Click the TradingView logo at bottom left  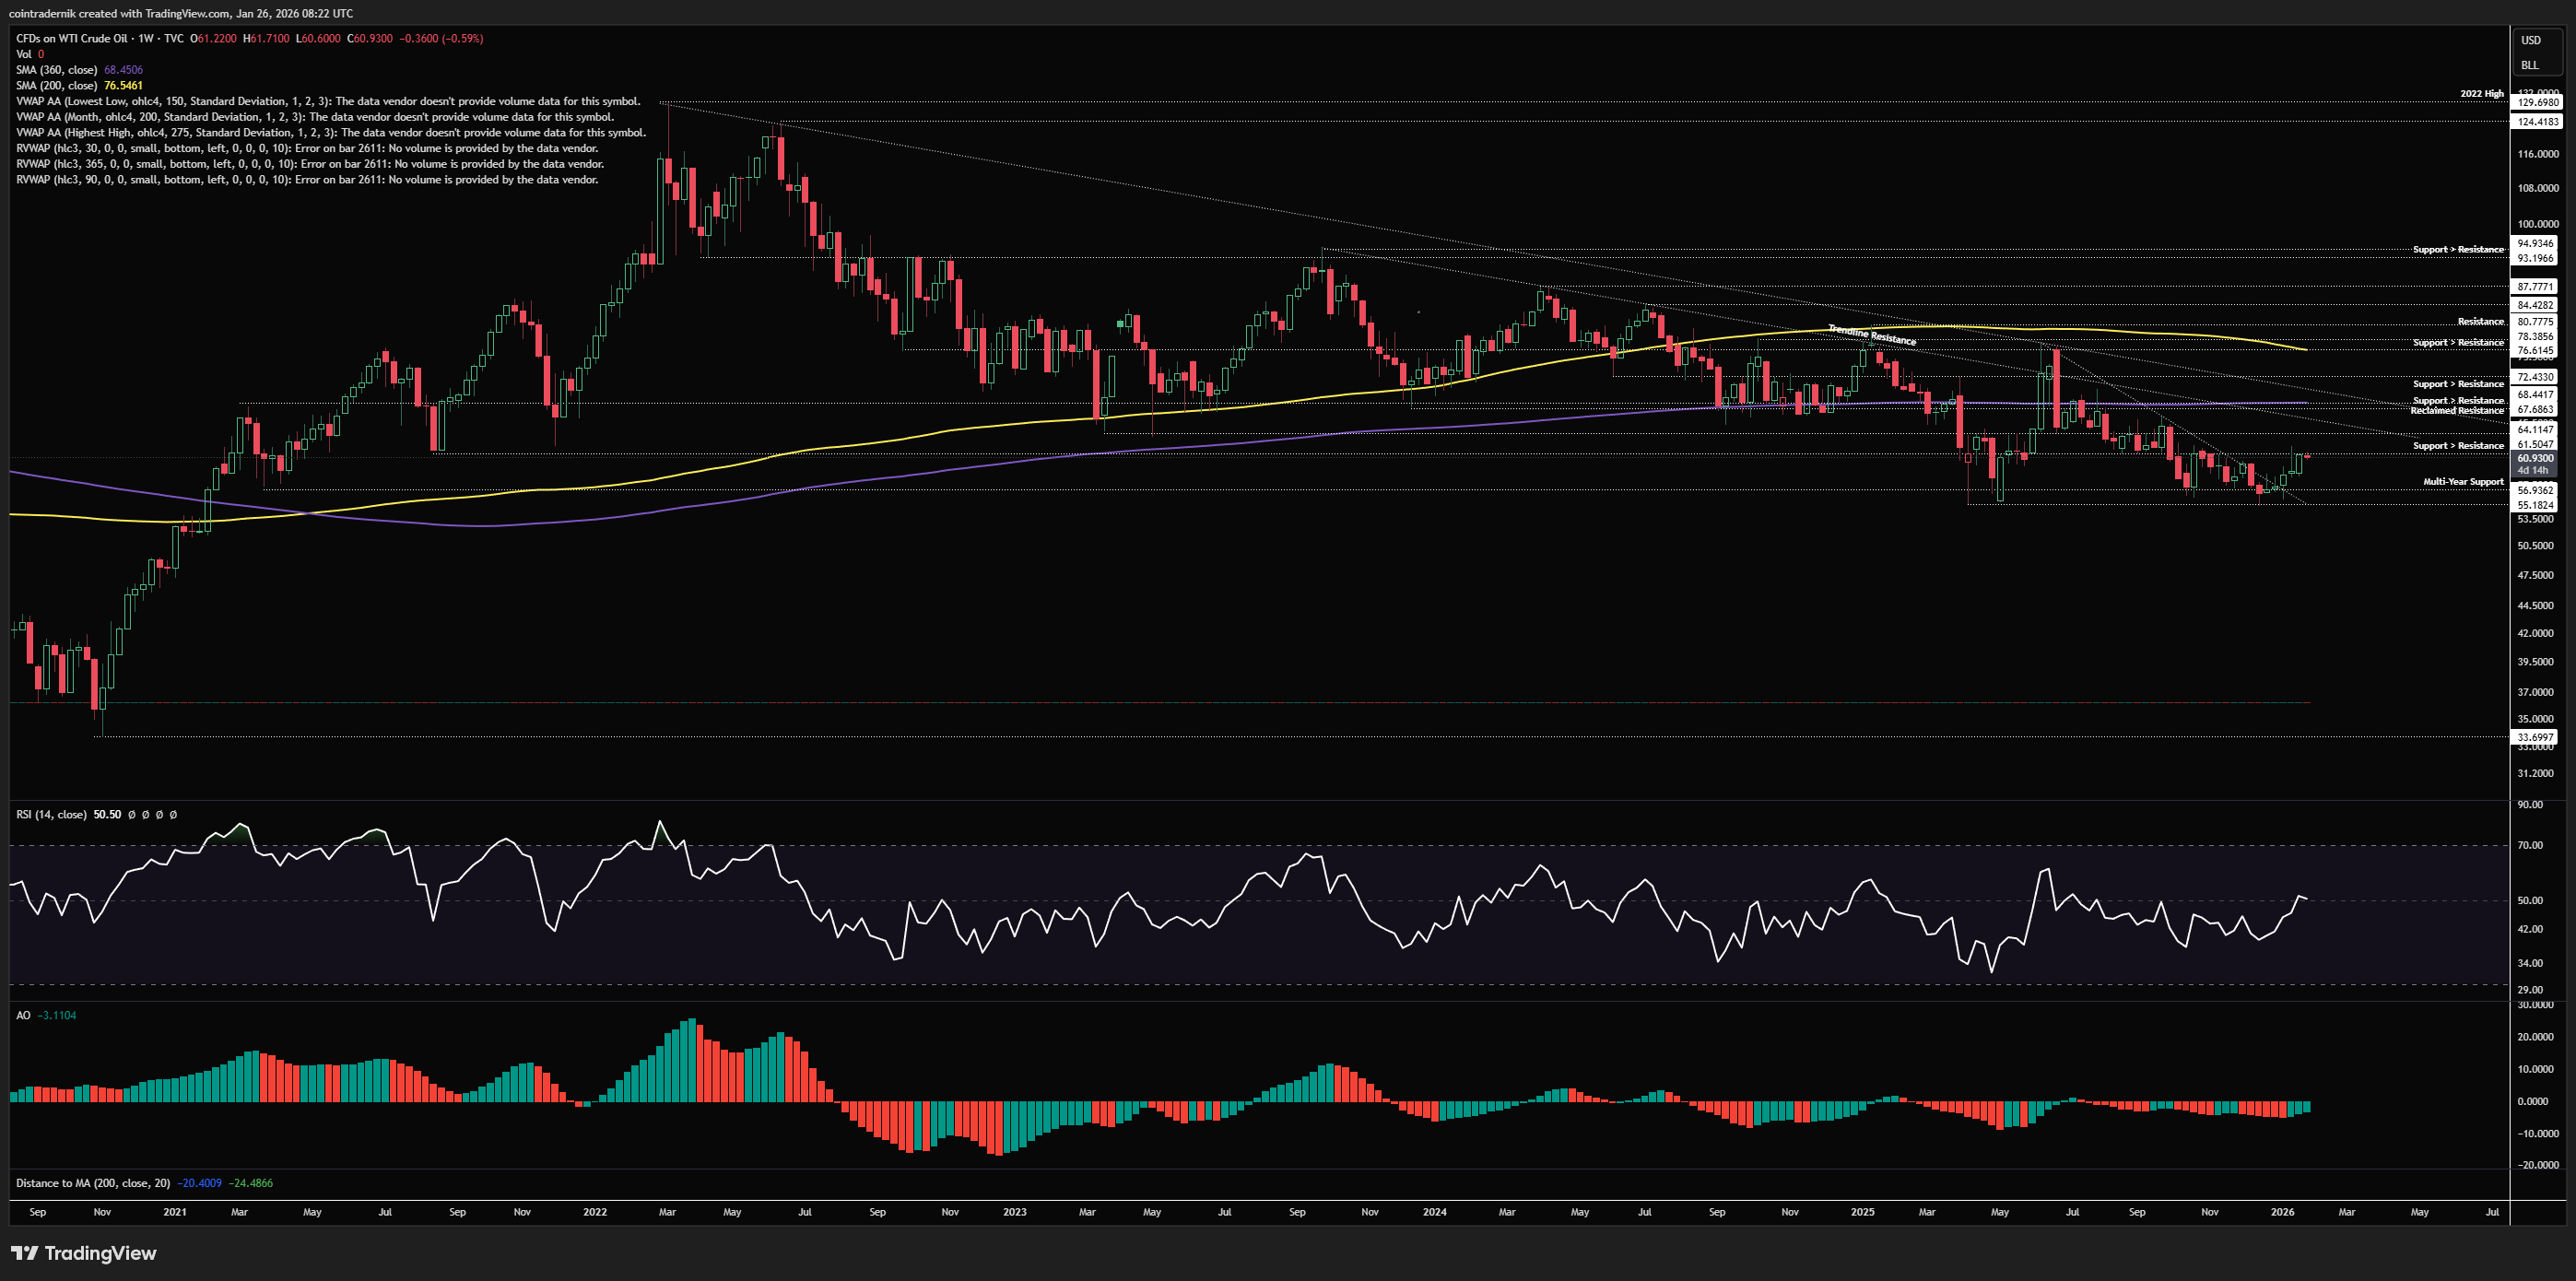click(x=84, y=1253)
